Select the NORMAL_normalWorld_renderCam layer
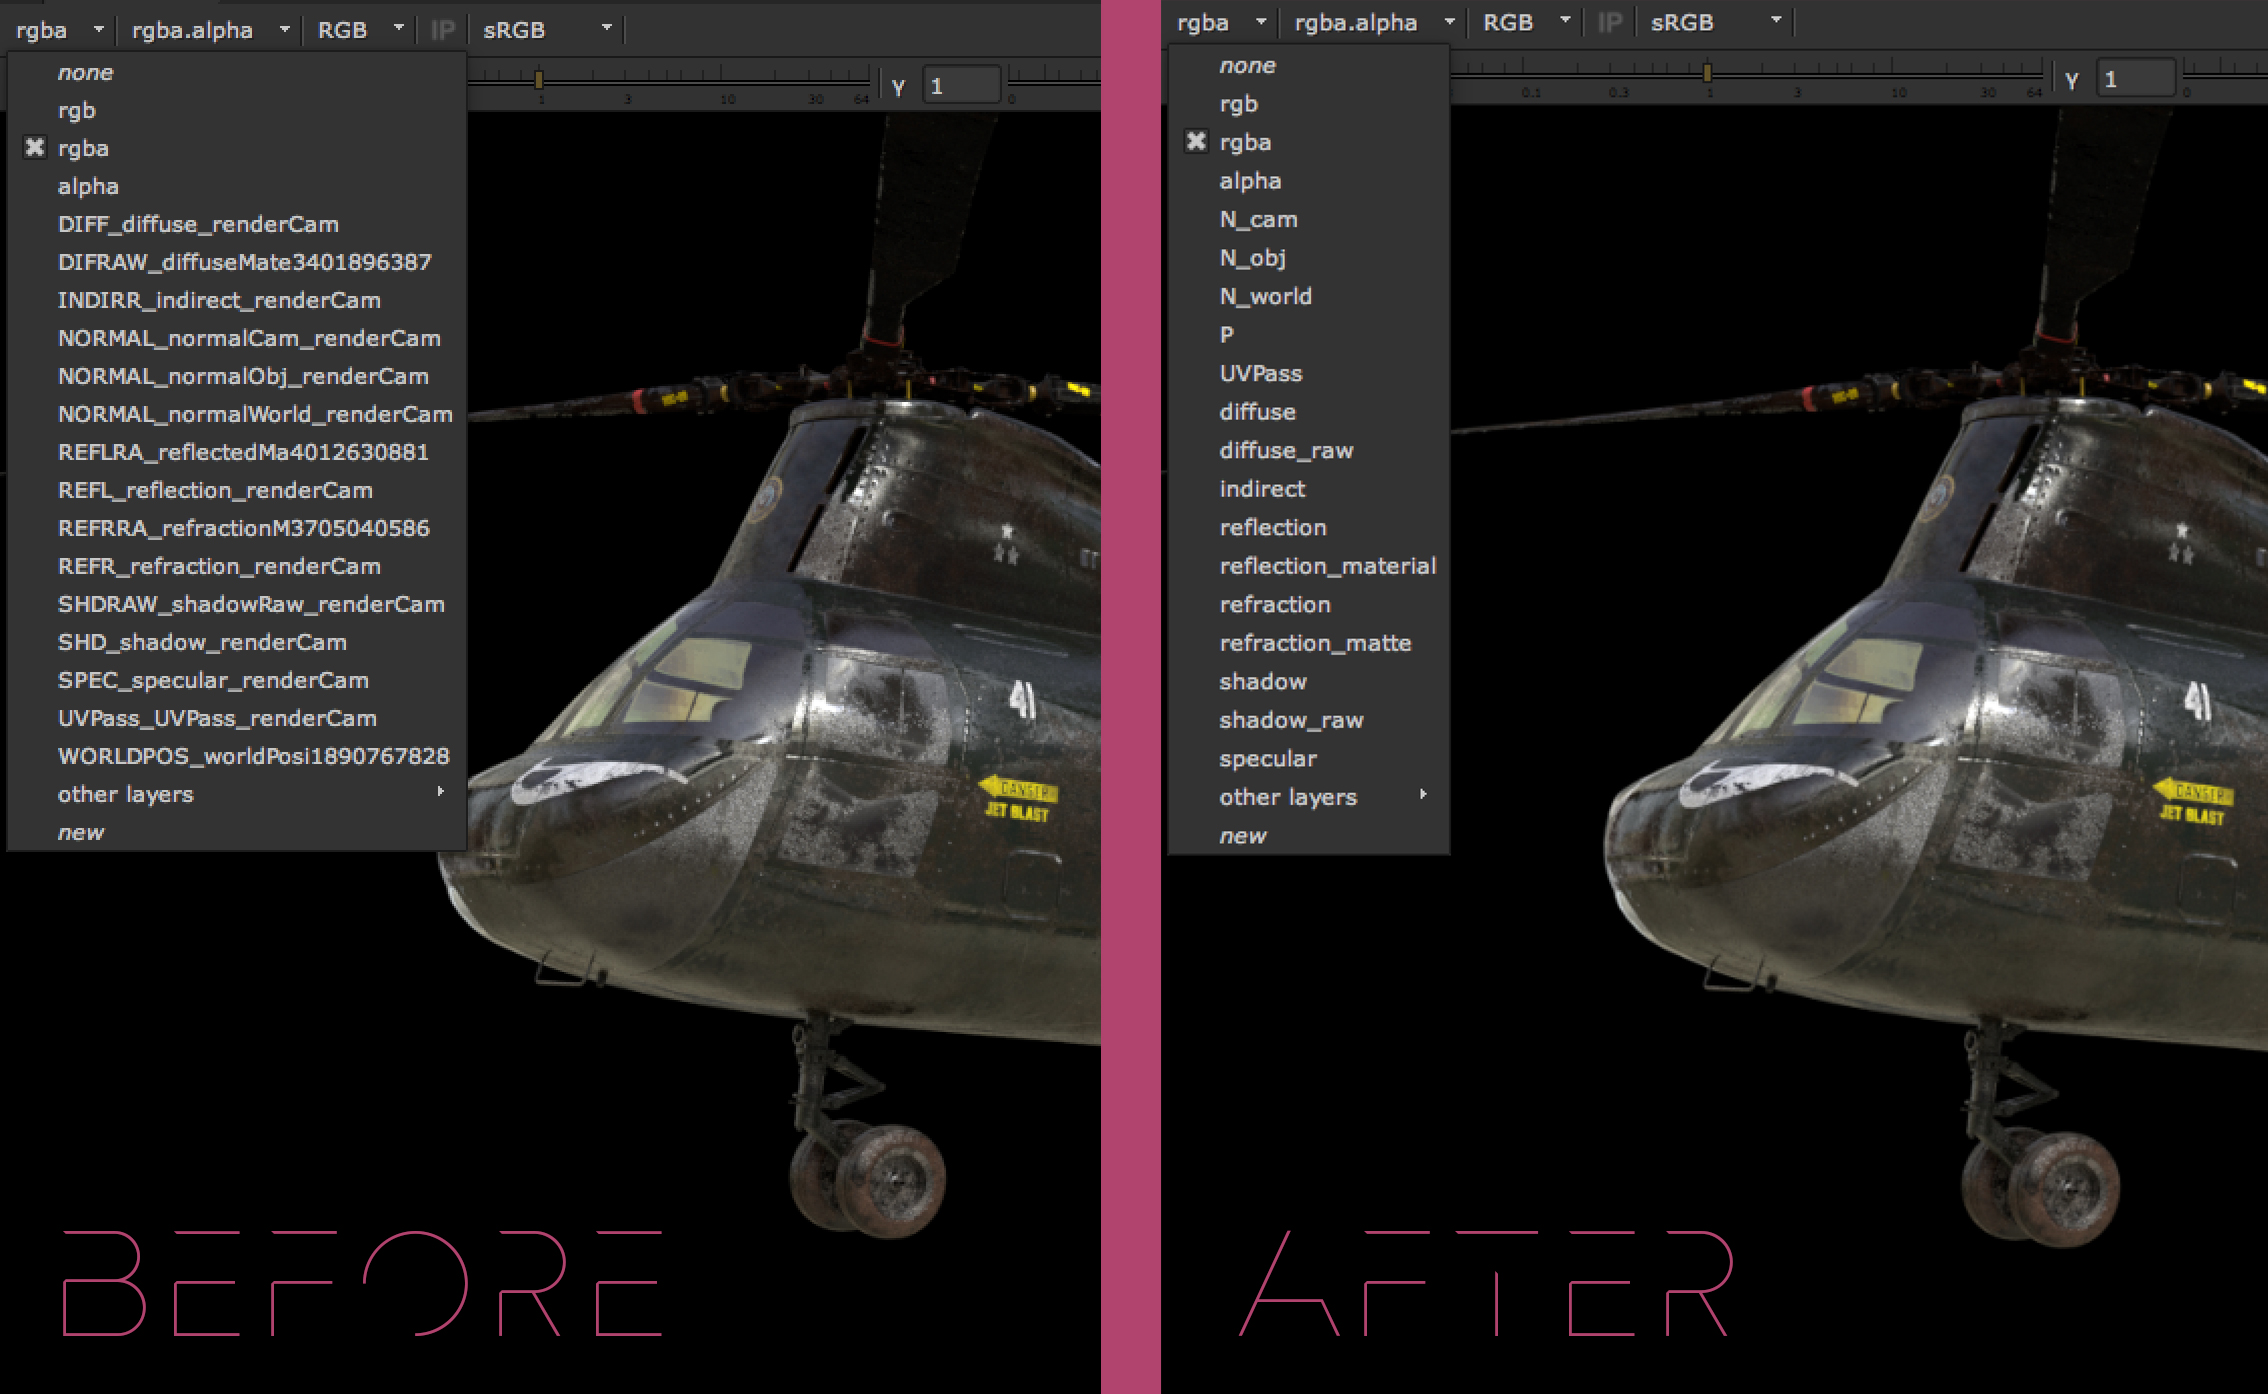Image resolution: width=2268 pixels, height=1394 pixels. point(255,414)
